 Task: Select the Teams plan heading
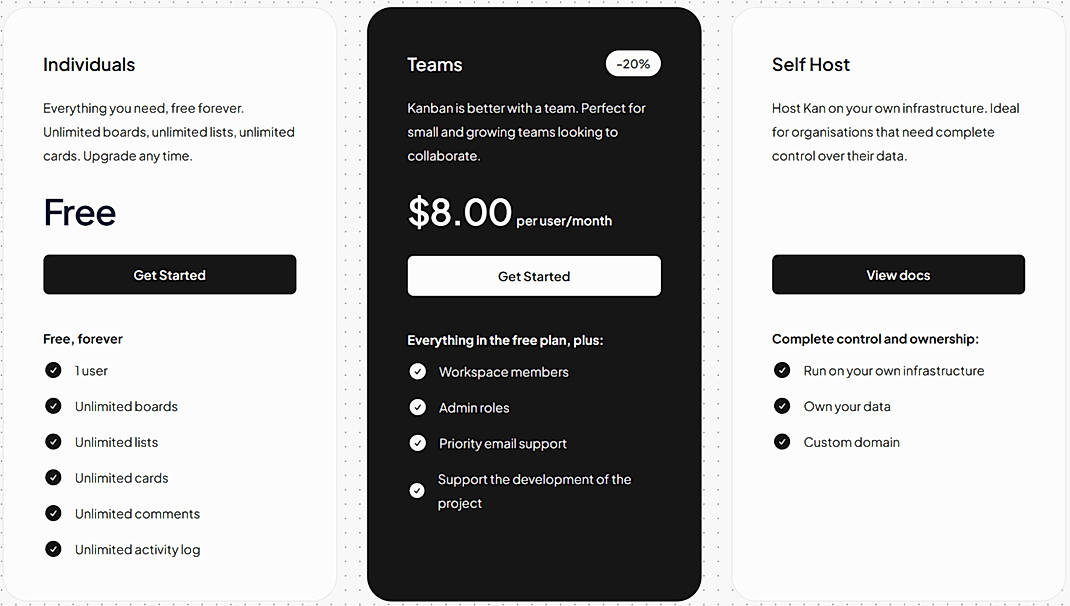435,65
